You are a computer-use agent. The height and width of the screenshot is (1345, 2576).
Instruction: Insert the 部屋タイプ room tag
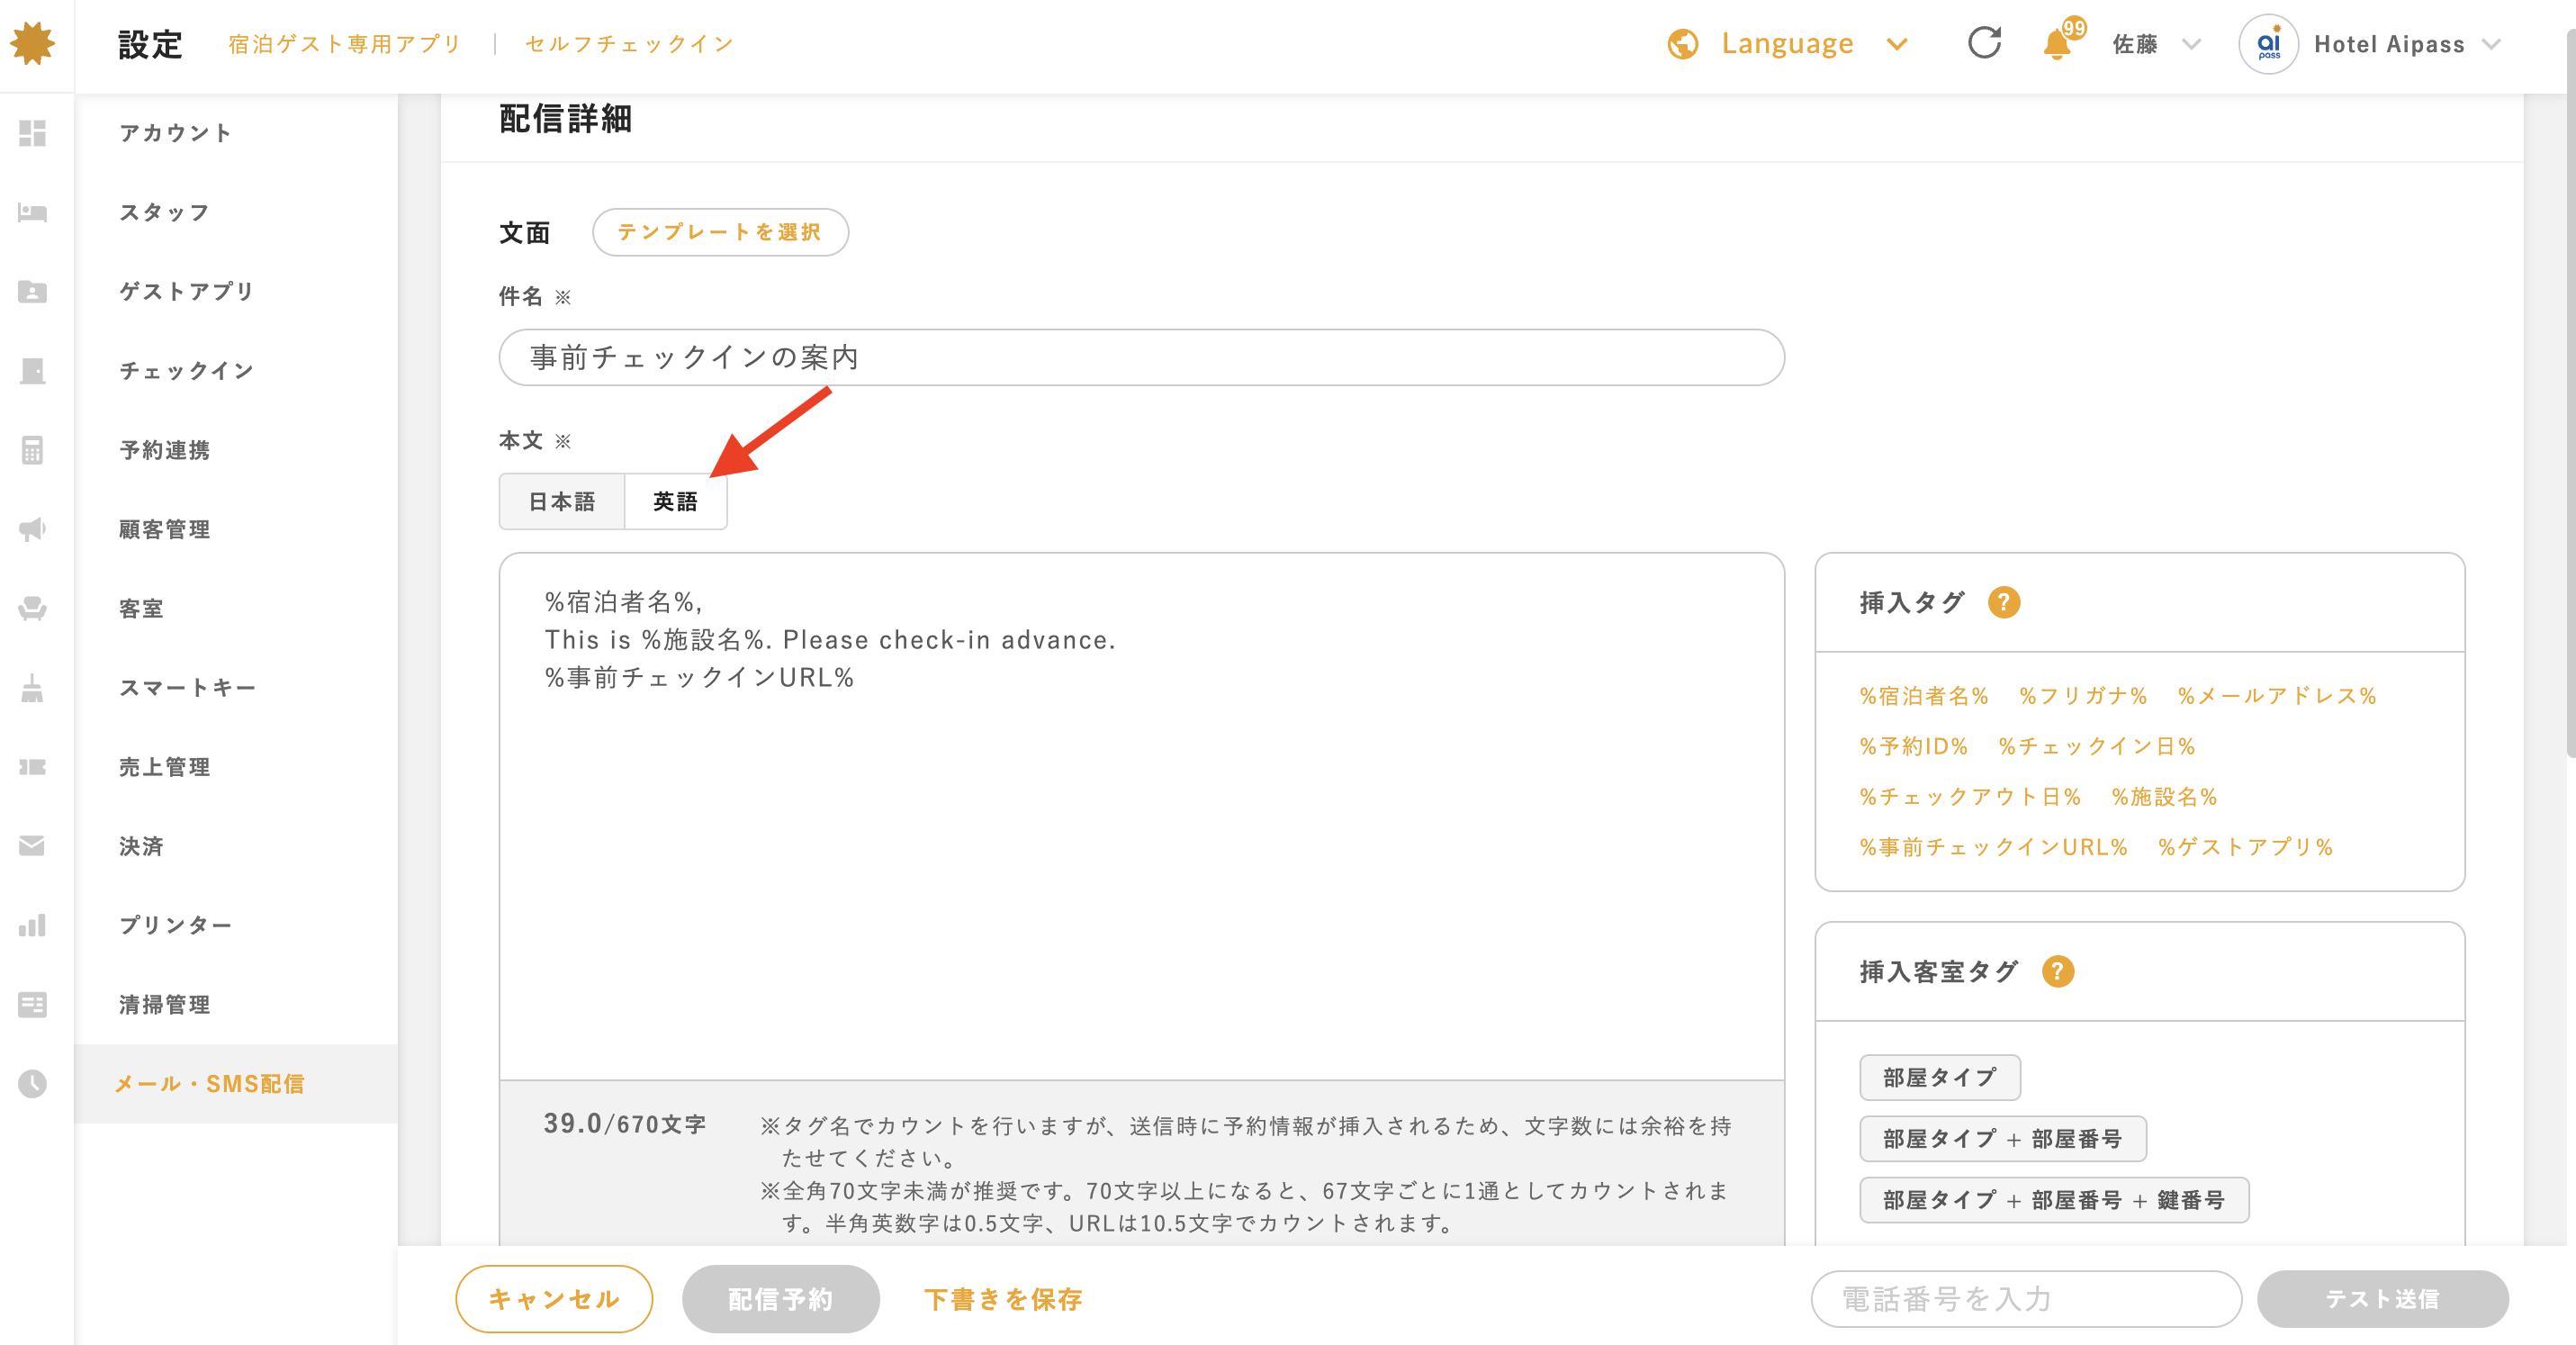pyautogui.click(x=1940, y=1077)
